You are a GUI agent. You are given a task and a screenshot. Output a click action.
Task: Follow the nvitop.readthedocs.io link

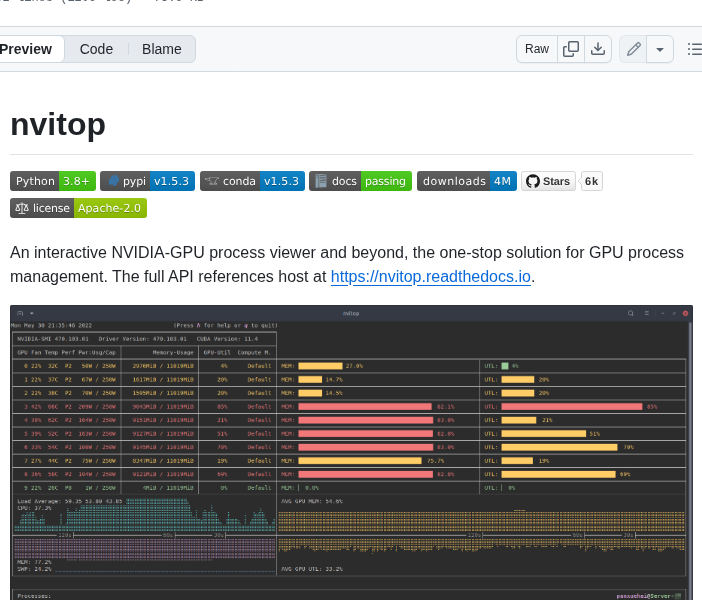click(x=431, y=276)
